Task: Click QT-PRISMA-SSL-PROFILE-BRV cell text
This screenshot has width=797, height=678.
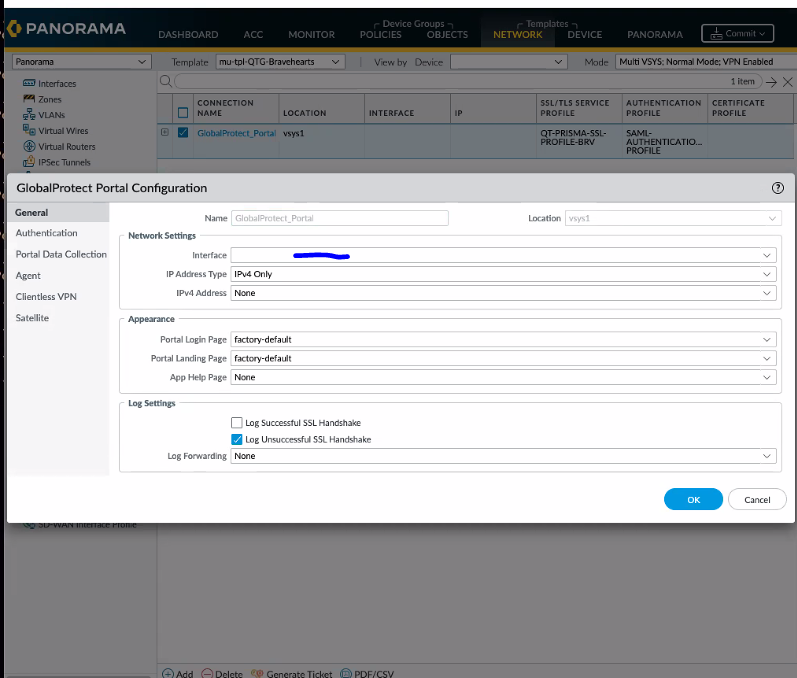Action: click(573, 137)
